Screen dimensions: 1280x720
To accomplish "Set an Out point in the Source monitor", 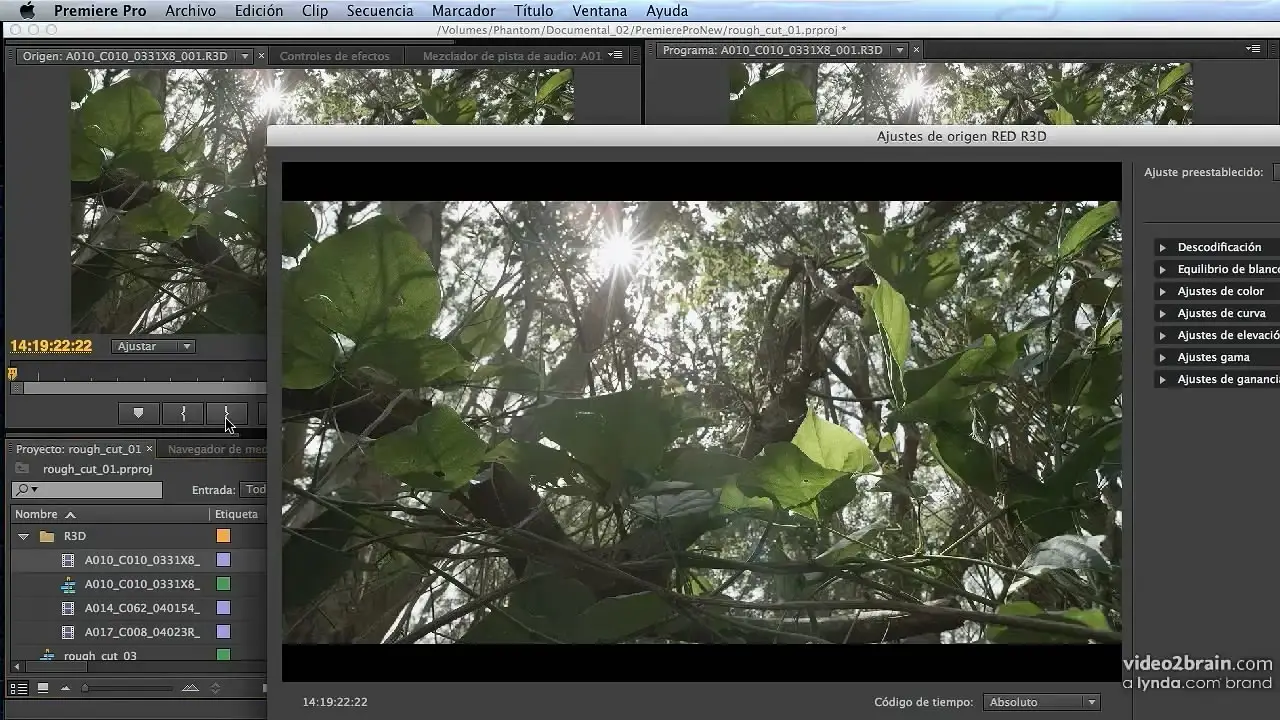I will [225, 413].
